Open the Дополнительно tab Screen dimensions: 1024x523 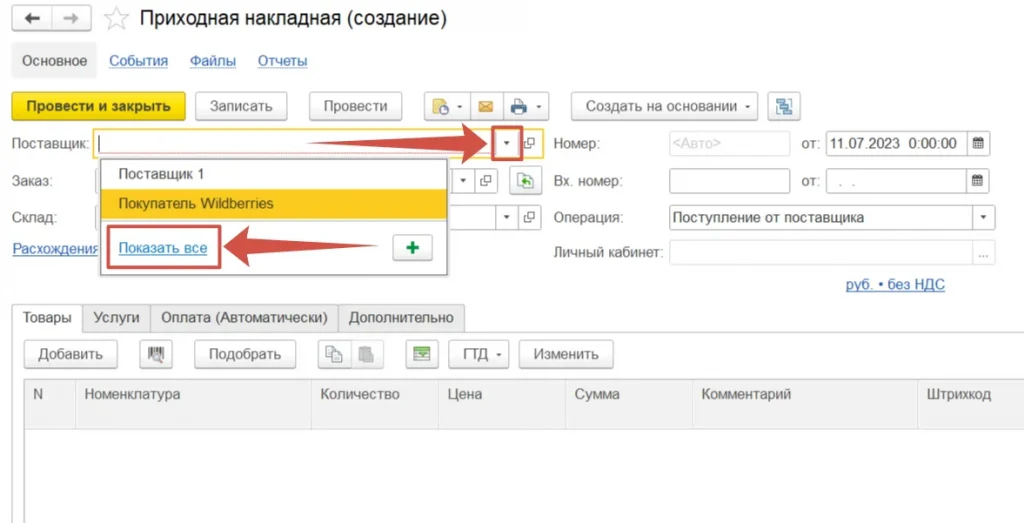pyautogui.click(x=400, y=317)
